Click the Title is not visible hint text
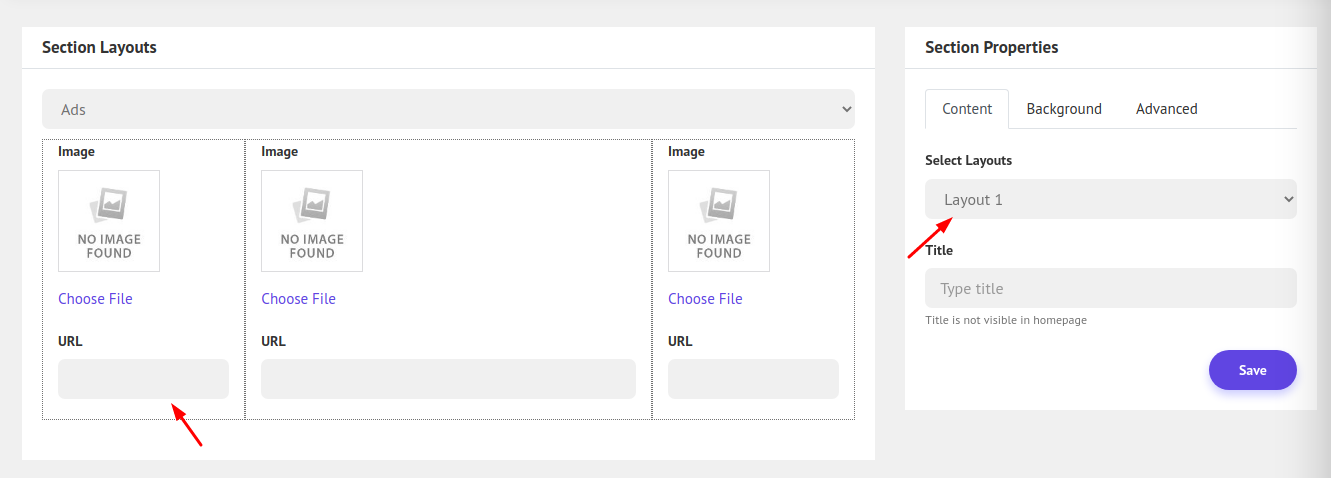This screenshot has height=478, width=1331. click(x=1005, y=320)
